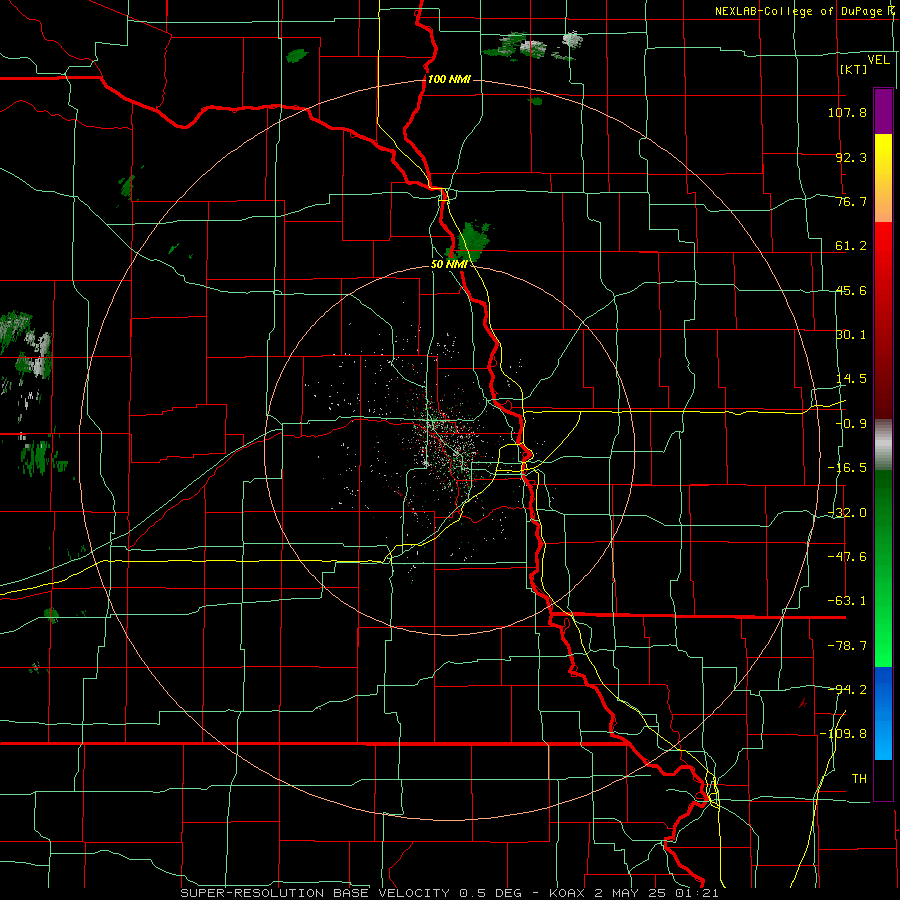Image resolution: width=900 pixels, height=900 pixels.
Task: Select the 76.7 scale value
Action: 851,201
